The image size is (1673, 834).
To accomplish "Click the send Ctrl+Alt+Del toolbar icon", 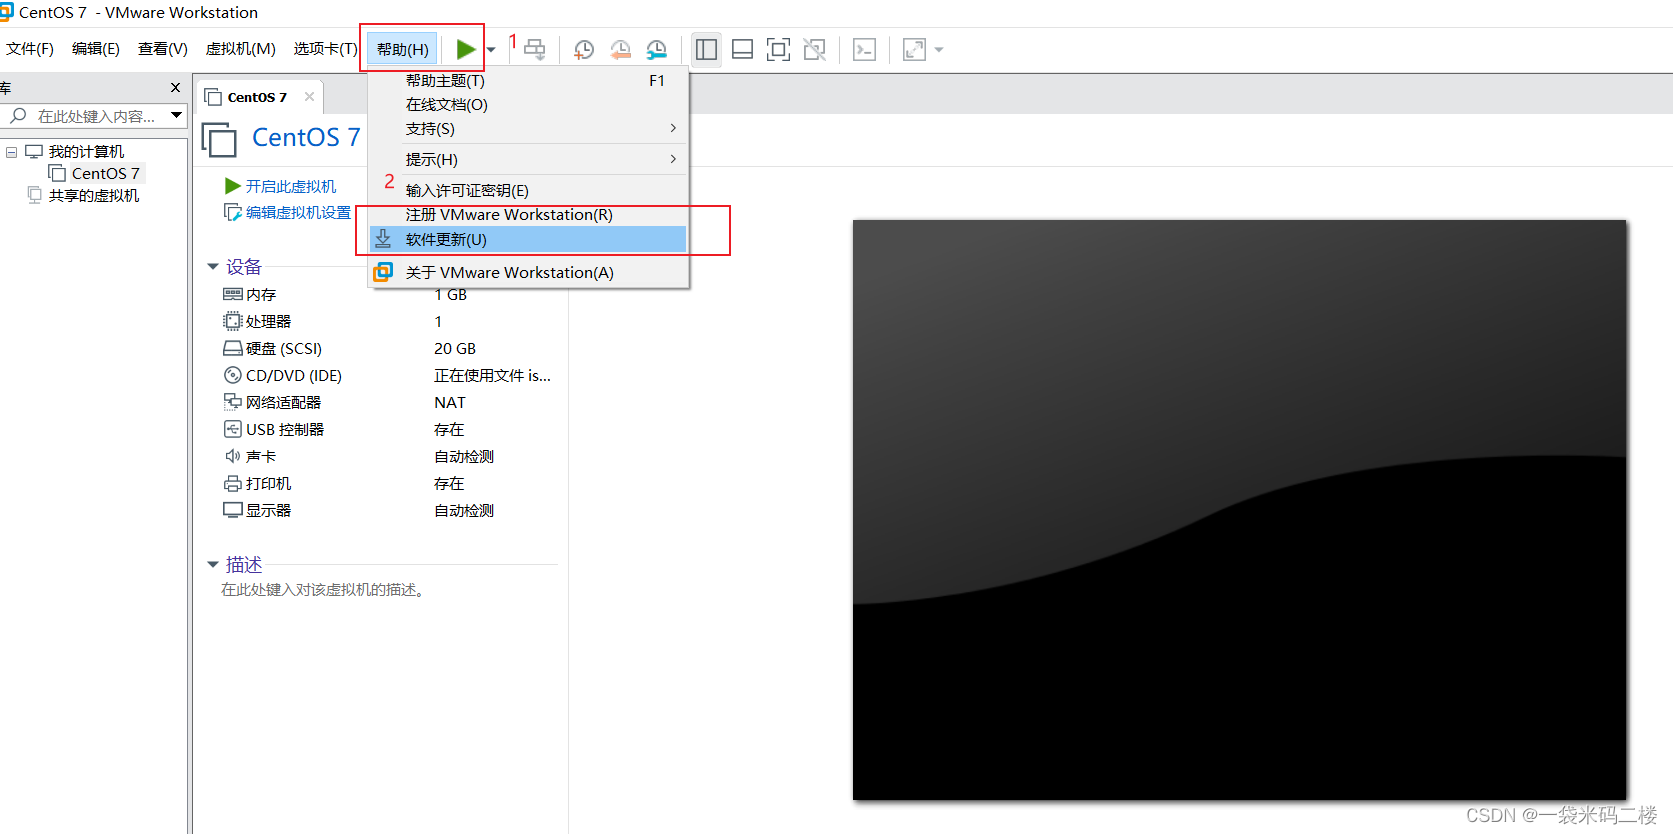I will click(x=535, y=49).
